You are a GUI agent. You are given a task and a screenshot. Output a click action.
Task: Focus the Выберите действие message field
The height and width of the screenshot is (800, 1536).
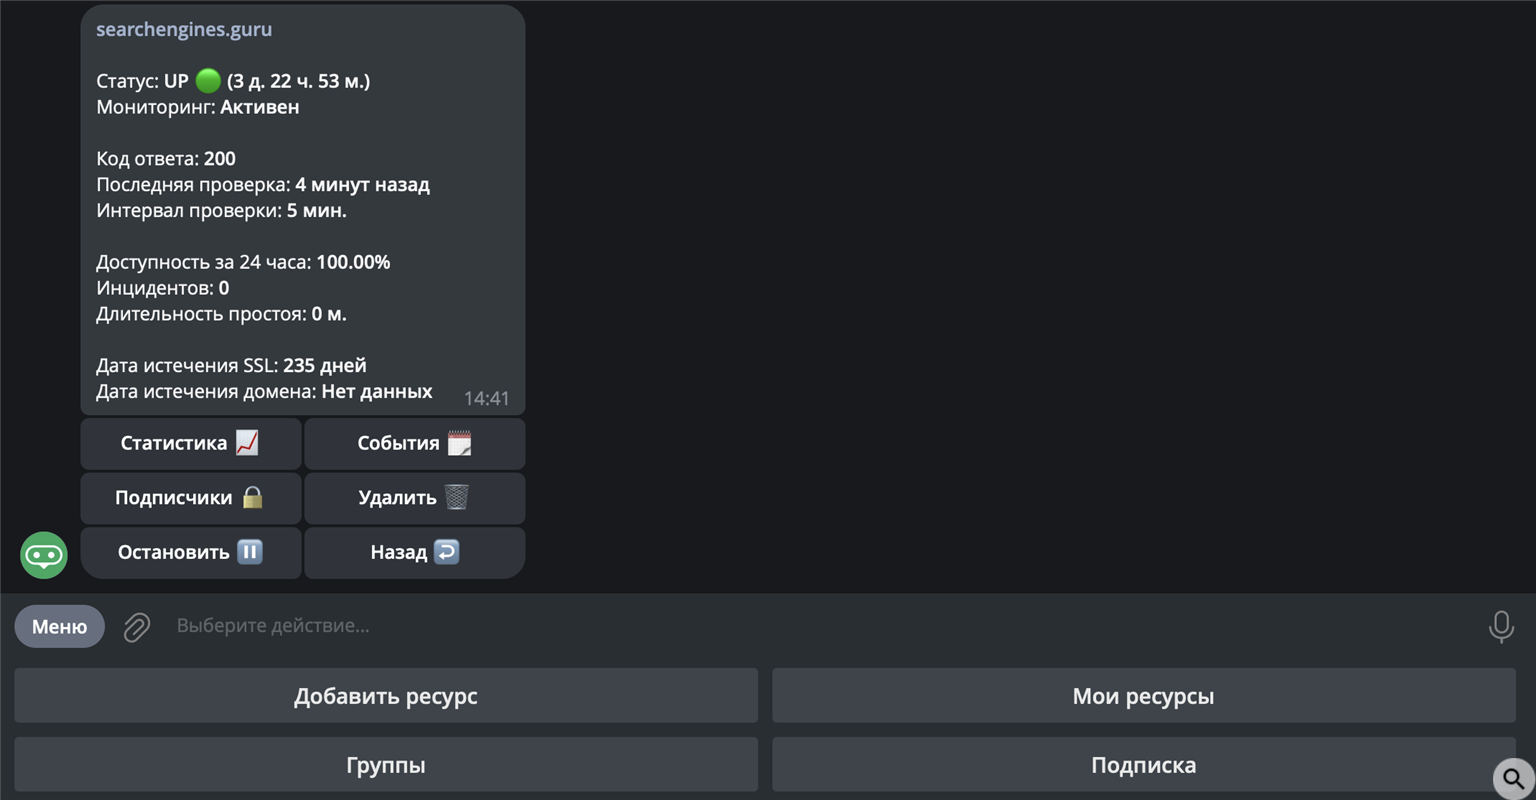pyautogui.click(x=800, y=626)
